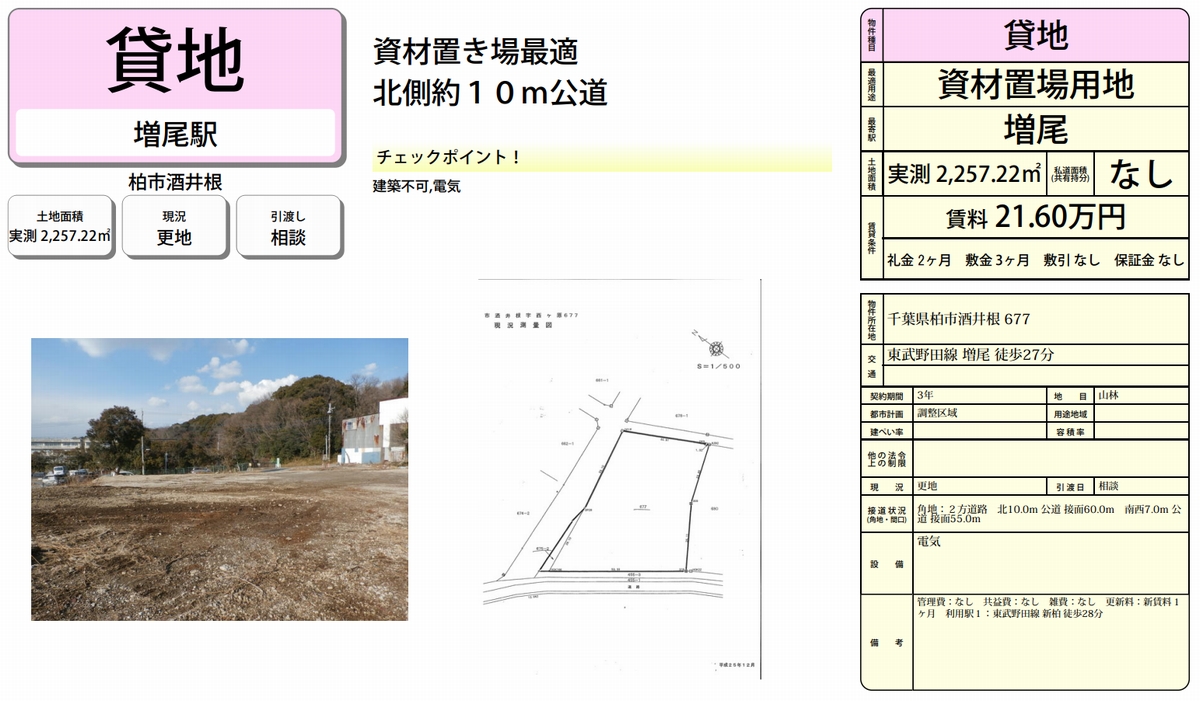Click 敷引 なし
The image size is (1200, 701).
pos(1071,260)
